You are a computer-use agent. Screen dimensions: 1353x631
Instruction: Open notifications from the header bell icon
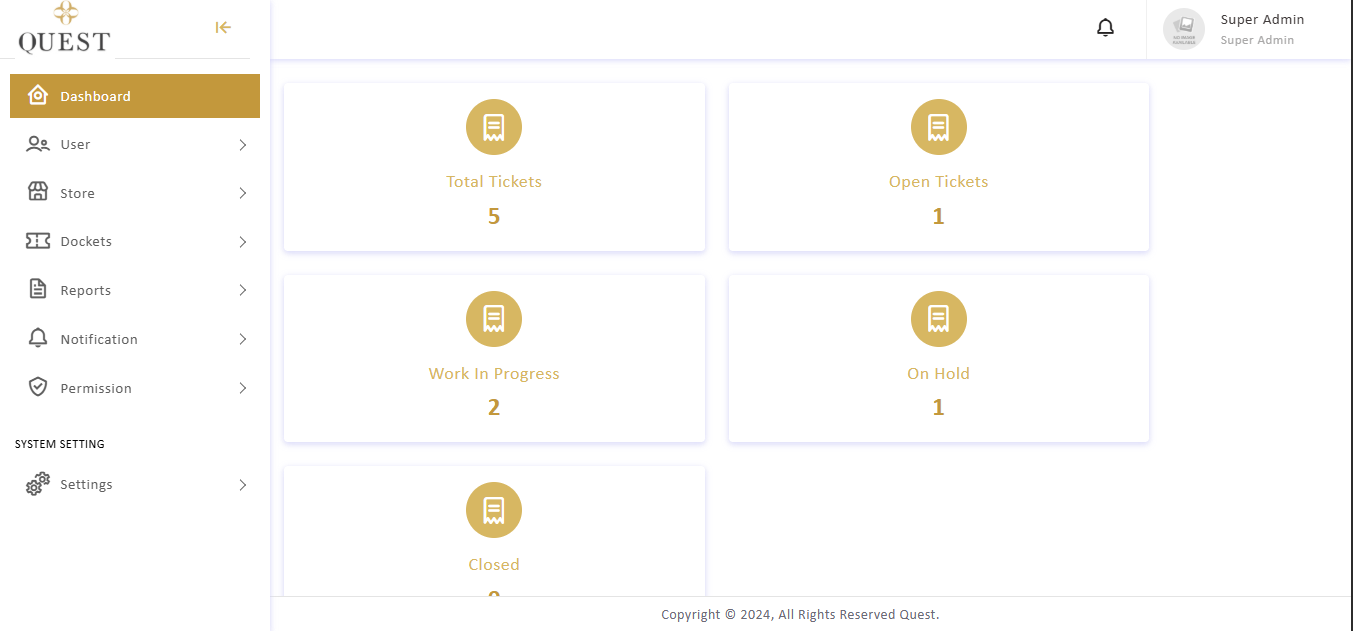1105,28
